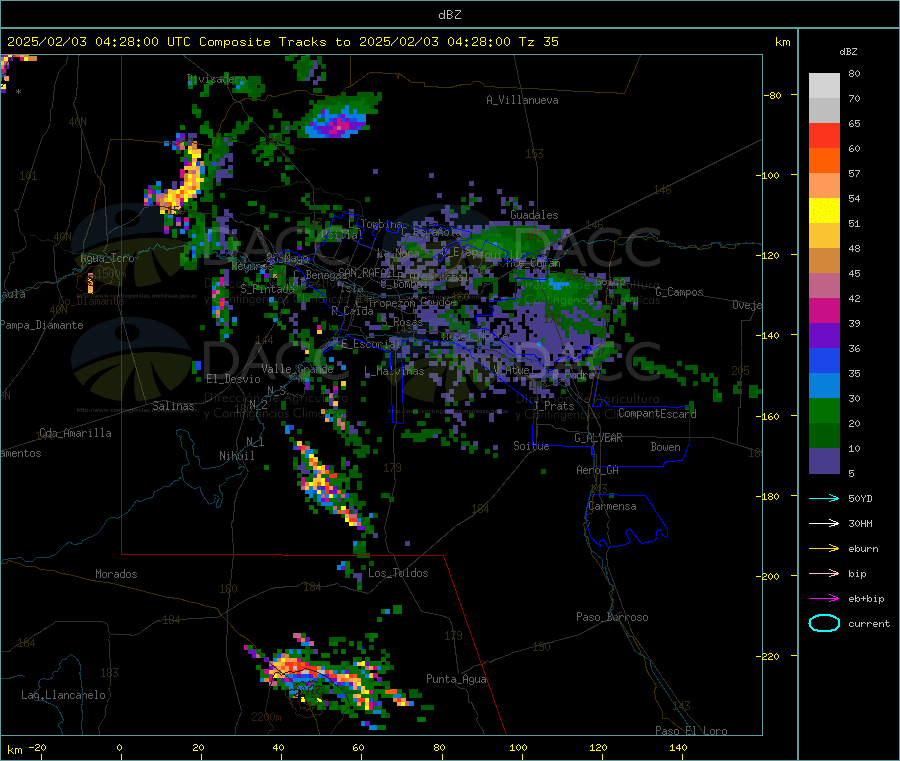Click the 100 km bottom axis tick

tap(518, 748)
